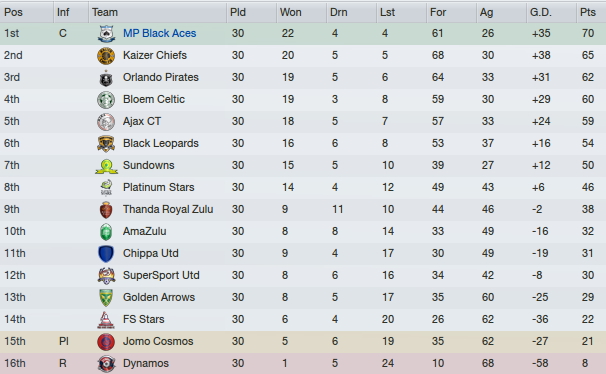
Task: Select the Thanda Royal Zulu team name
Action: (168, 209)
